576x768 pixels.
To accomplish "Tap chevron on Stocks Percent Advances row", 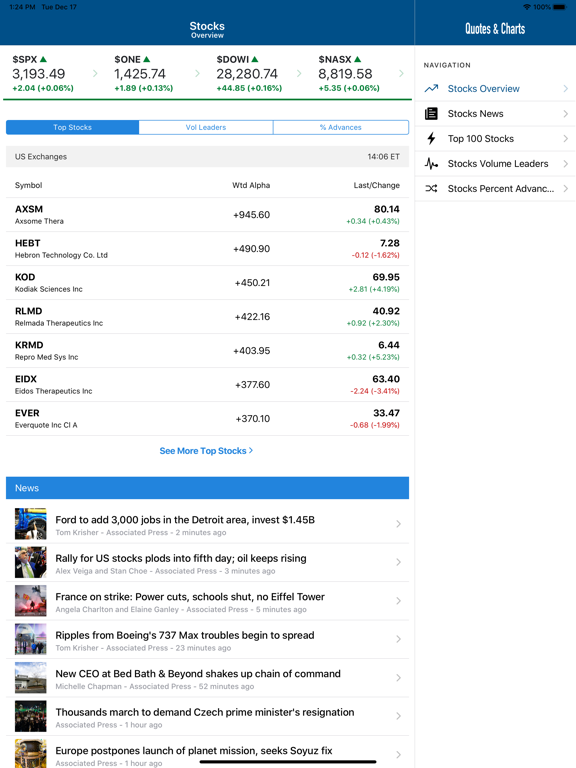I will click(x=566, y=189).
